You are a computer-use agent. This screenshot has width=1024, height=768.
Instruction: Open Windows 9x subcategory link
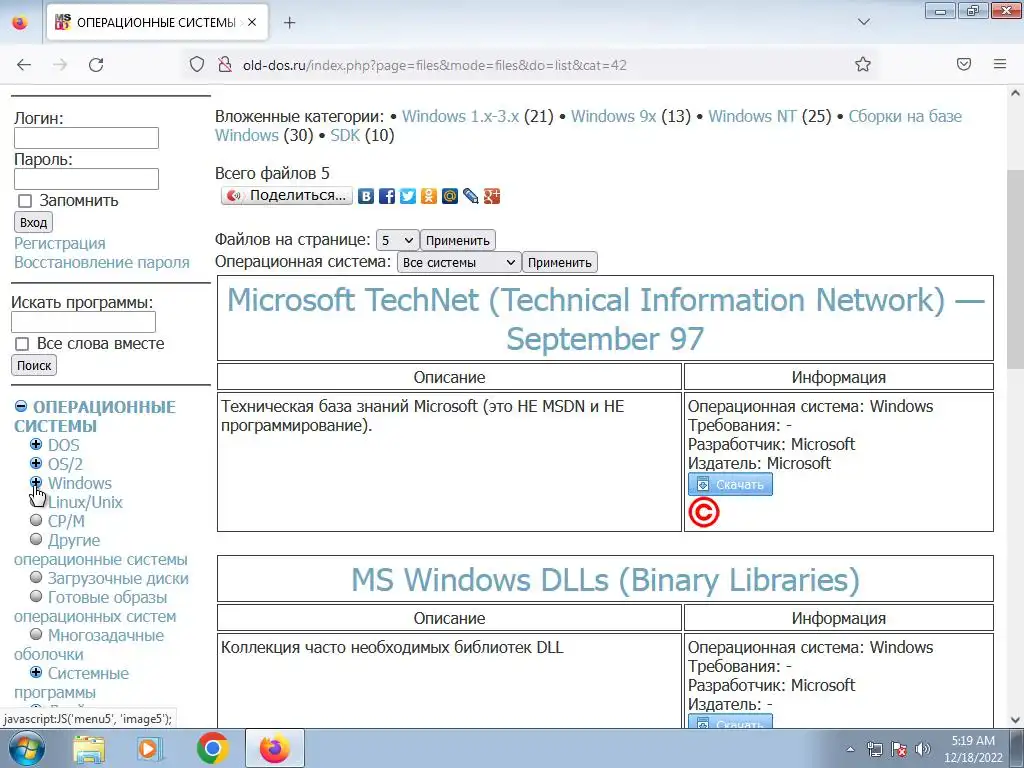[x=613, y=116]
